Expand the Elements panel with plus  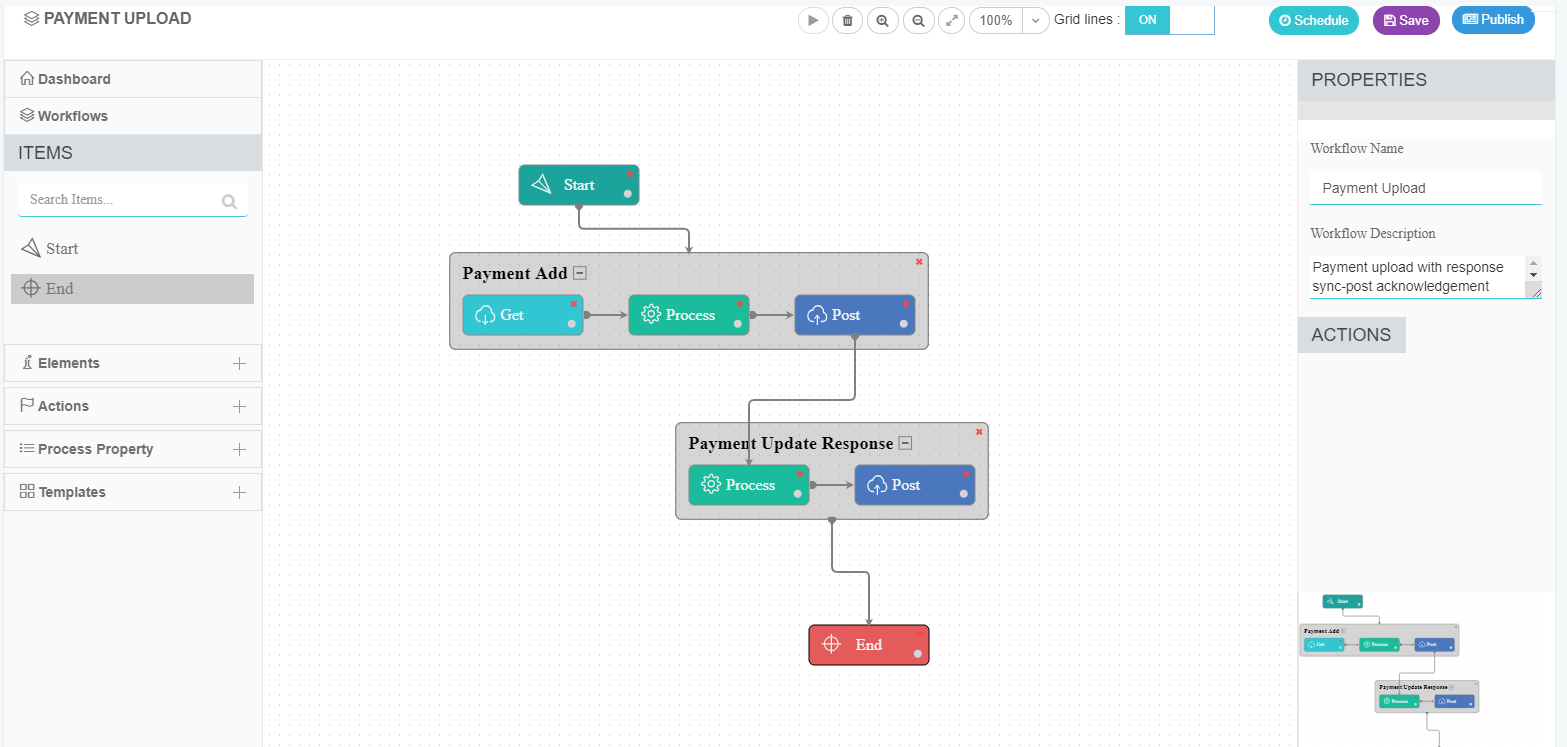click(x=240, y=363)
